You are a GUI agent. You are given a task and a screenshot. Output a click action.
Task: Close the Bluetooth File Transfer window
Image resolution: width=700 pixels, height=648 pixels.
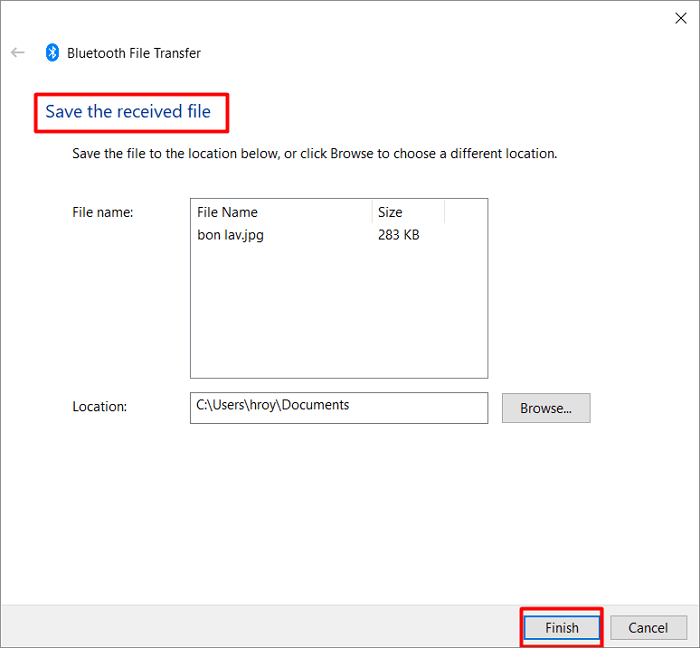pos(680,17)
